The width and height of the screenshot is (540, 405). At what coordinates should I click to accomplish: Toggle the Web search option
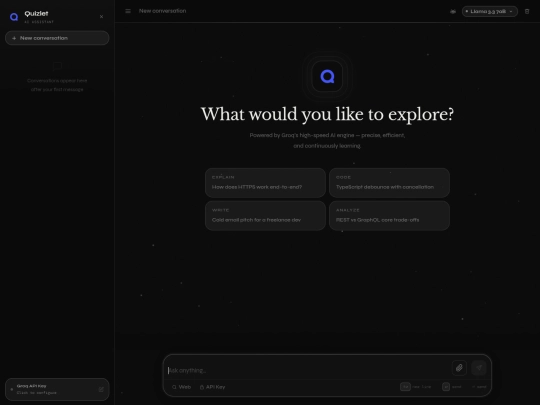(181, 387)
